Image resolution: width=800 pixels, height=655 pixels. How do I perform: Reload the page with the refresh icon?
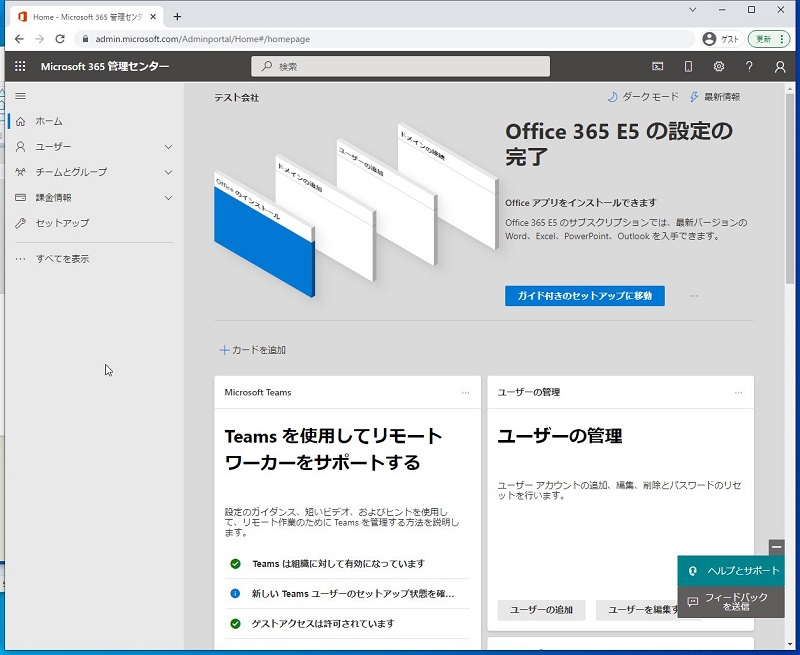click(x=60, y=39)
